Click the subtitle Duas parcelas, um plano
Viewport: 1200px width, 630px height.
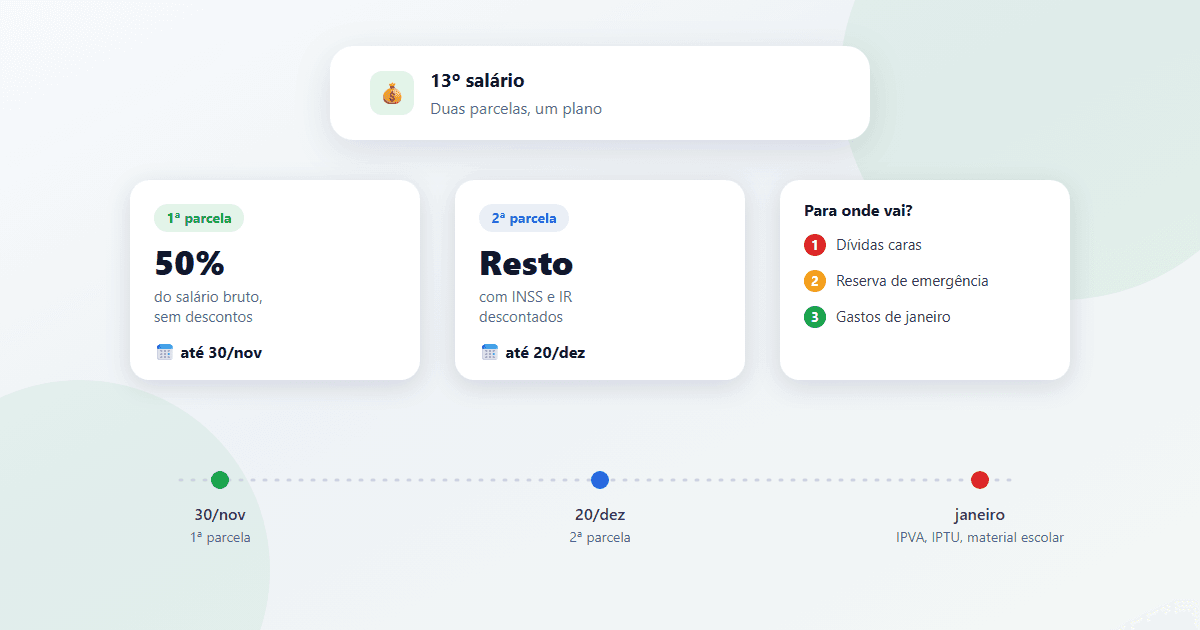click(x=516, y=108)
